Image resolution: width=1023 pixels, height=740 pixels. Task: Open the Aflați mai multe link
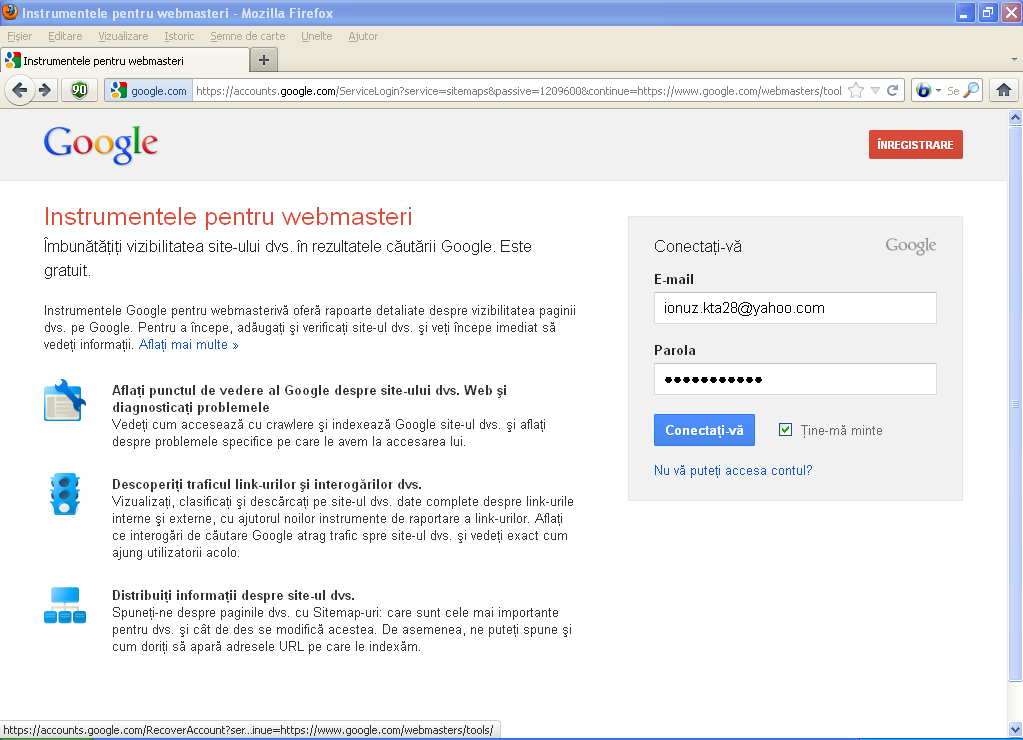tap(189, 345)
